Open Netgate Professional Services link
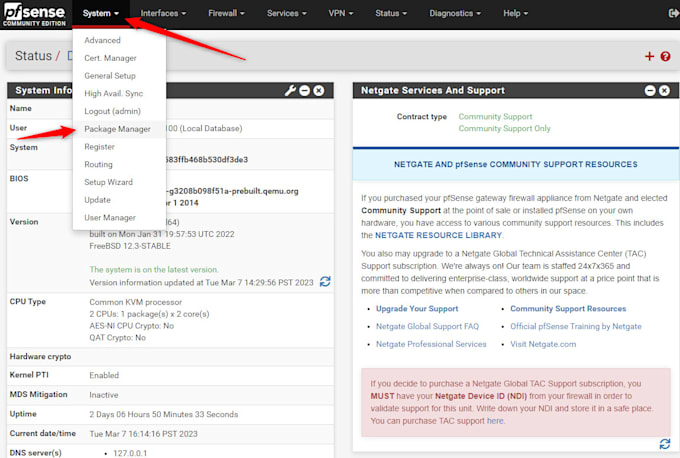Viewport: 680px width, 458px height. click(431, 344)
